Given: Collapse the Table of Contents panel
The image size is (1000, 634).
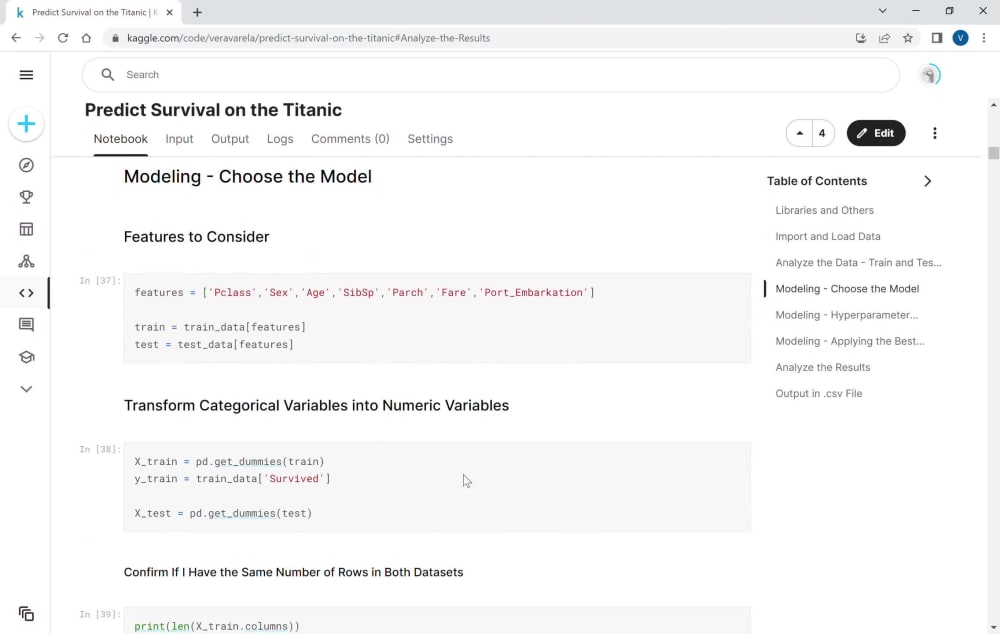Looking at the screenshot, I should coord(927,181).
